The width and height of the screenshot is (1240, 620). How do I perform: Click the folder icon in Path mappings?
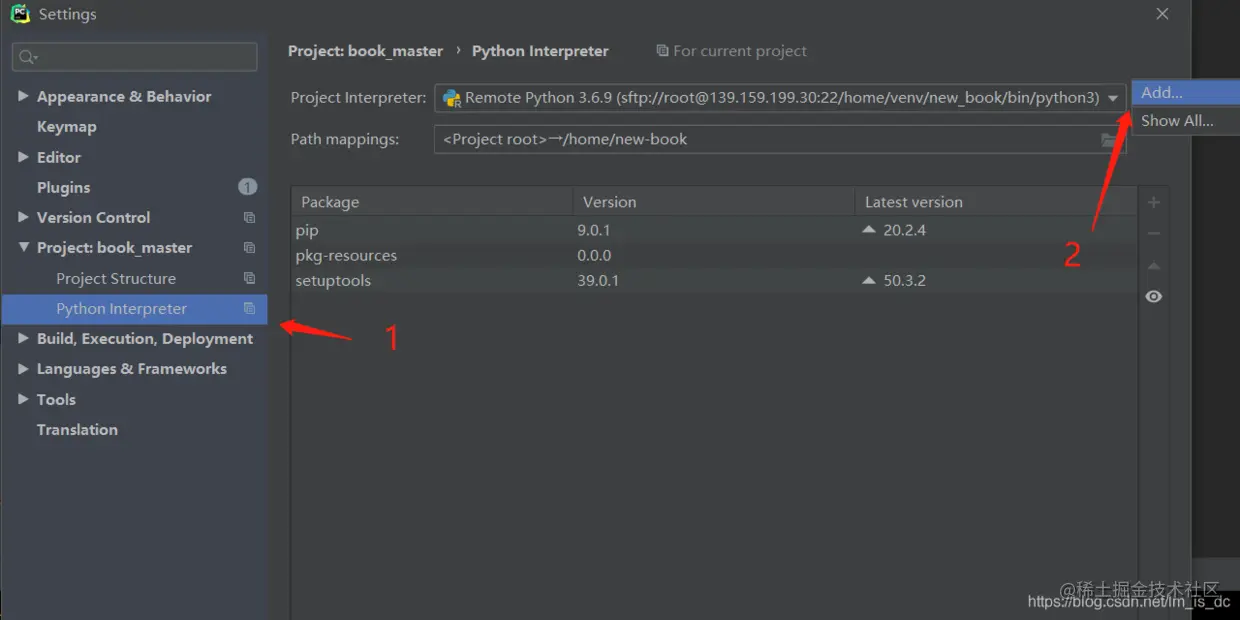tap(1109, 139)
